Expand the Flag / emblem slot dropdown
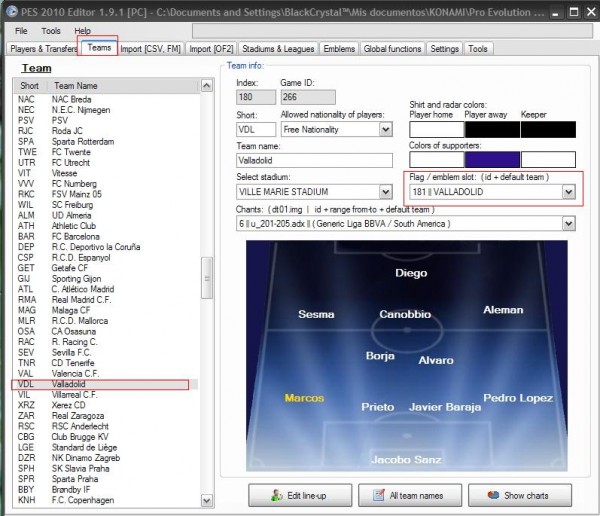The width and height of the screenshot is (600, 516). coord(569,192)
